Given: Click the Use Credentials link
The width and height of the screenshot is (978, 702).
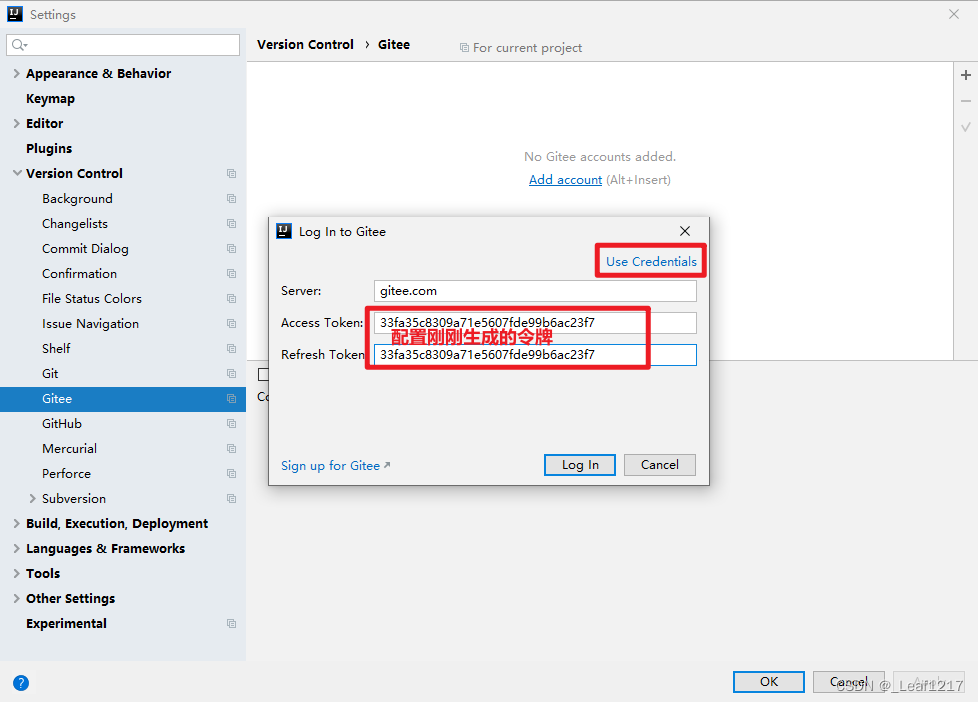Looking at the screenshot, I should pos(651,261).
